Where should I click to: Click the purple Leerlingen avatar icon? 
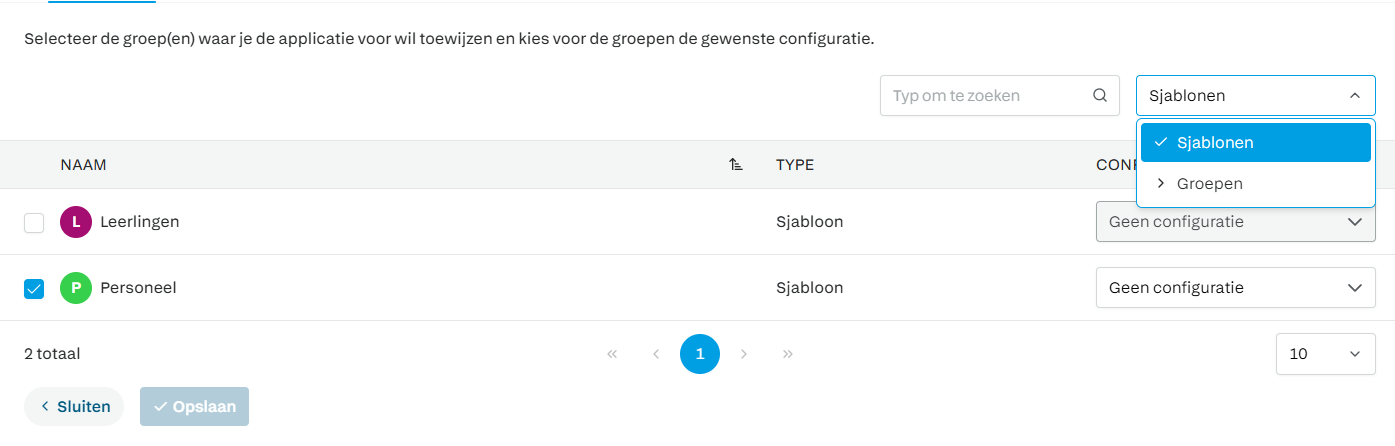[76, 222]
